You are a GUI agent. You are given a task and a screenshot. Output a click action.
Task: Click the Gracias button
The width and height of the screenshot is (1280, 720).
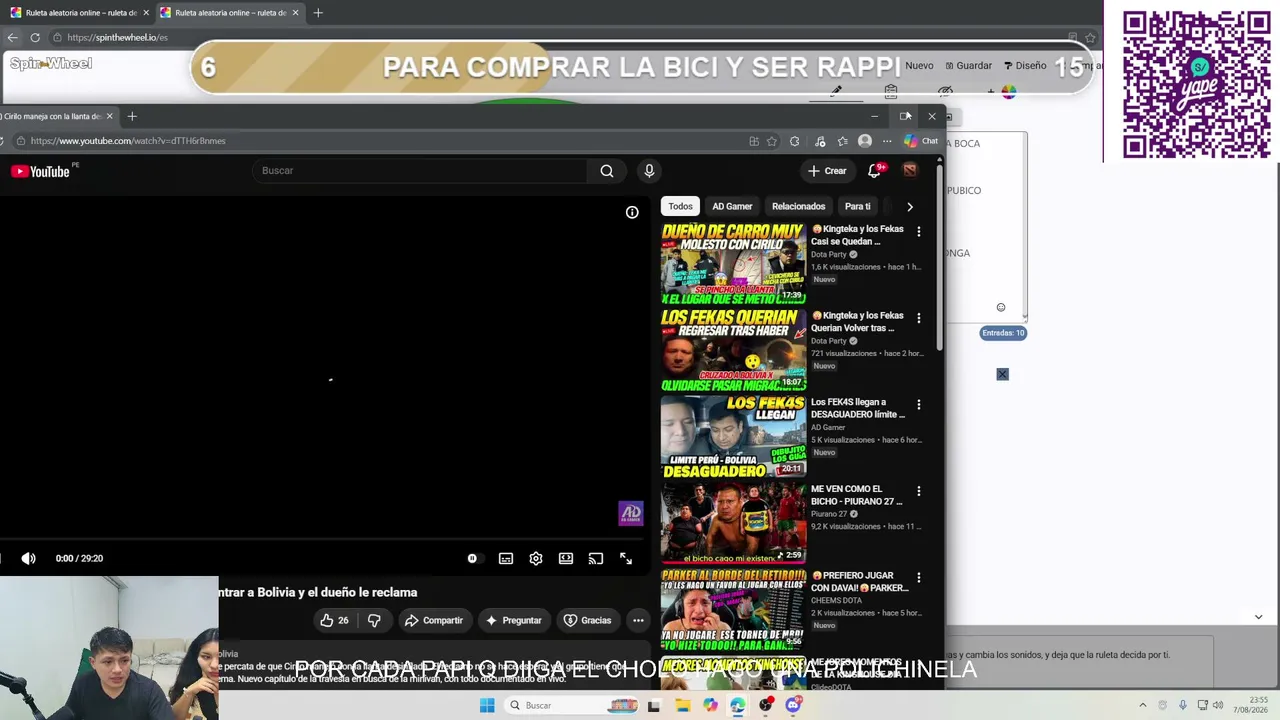click(x=587, y=620)
